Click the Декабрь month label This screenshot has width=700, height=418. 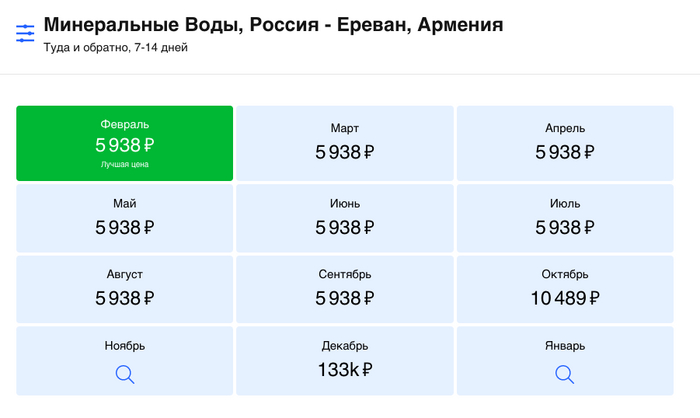345,346
